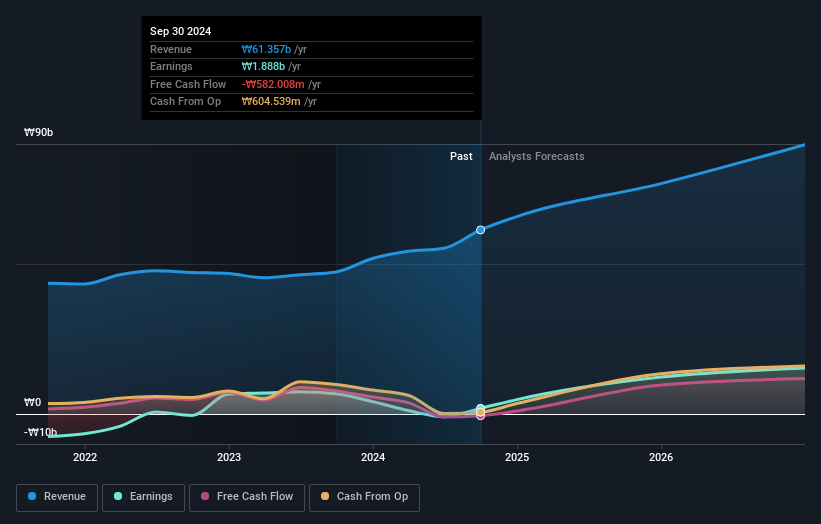Click the 2024 x-axis label
The image size is (821, 524).
[x=373, y=457]
